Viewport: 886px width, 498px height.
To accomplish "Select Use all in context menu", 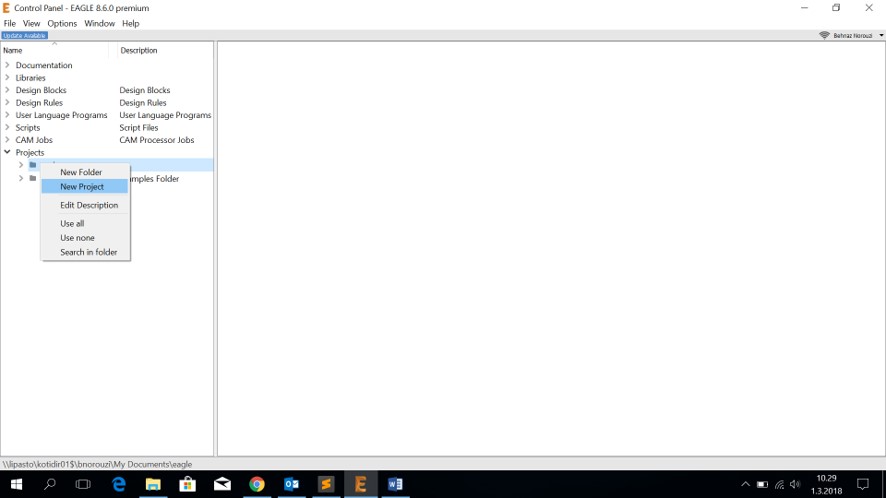I will tap(85, 223).
